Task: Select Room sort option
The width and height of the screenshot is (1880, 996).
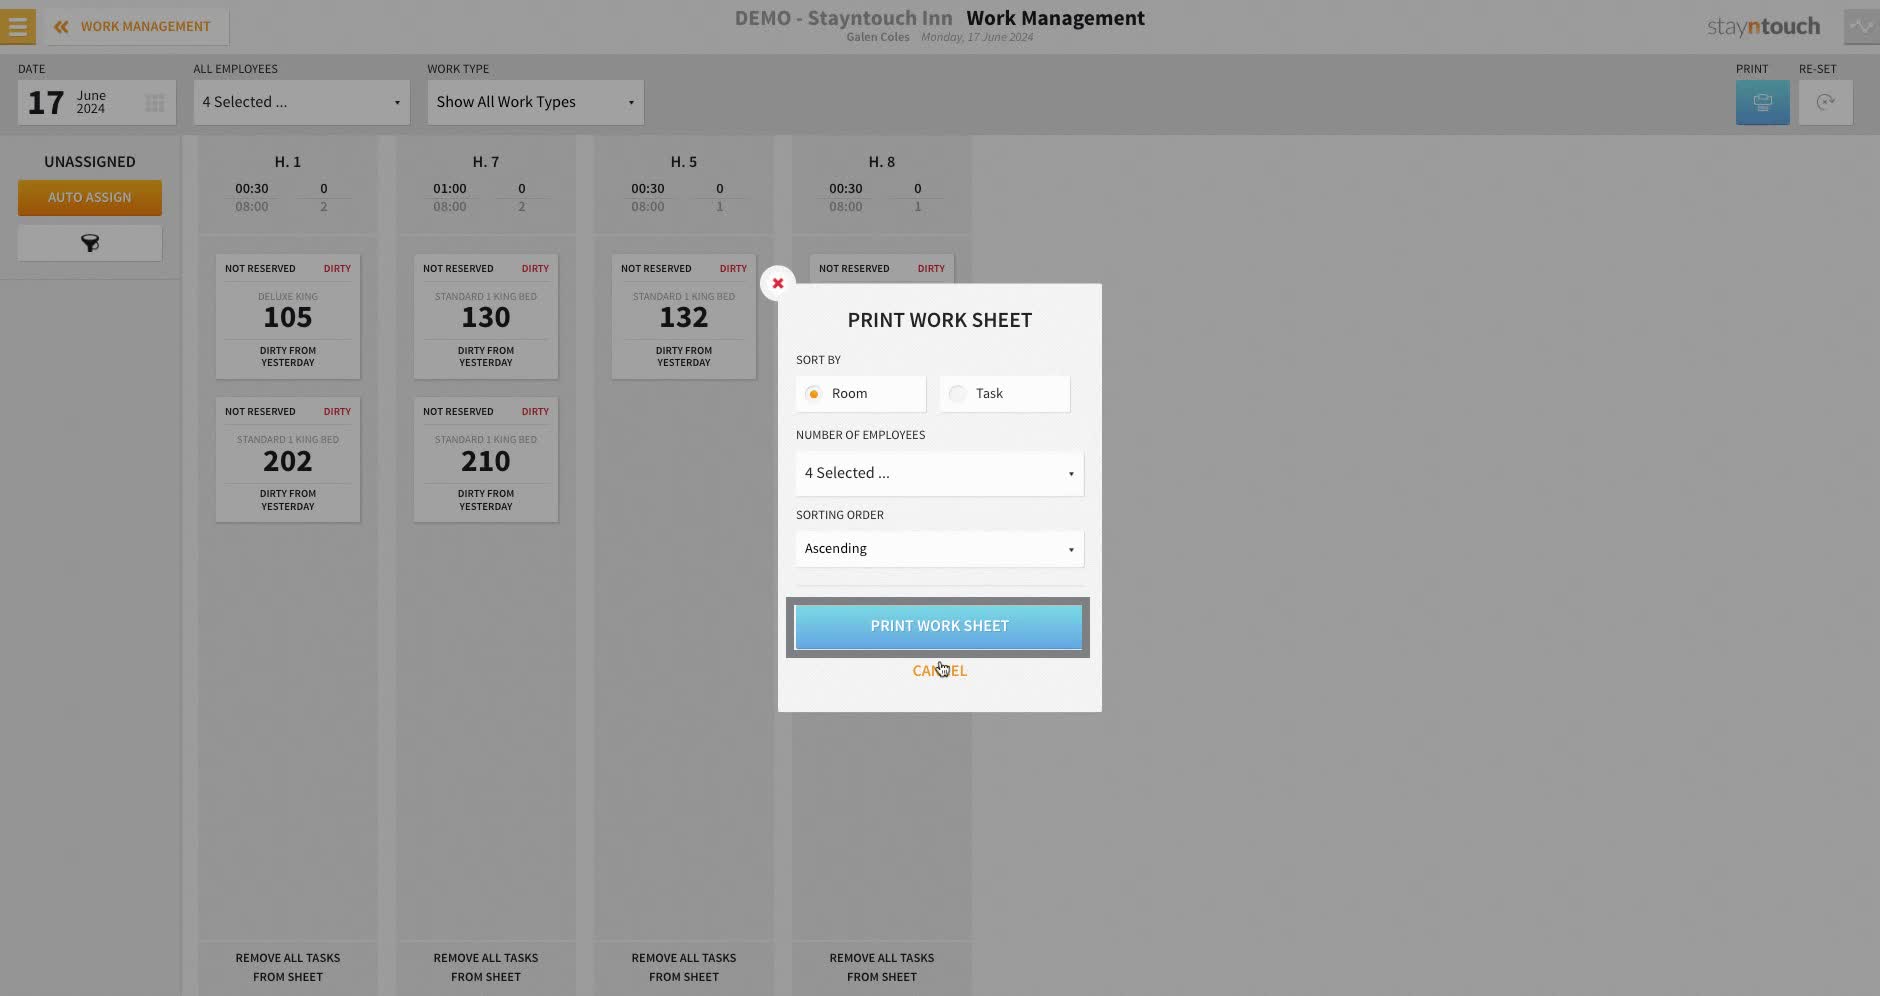Action: tap(861, 394)
